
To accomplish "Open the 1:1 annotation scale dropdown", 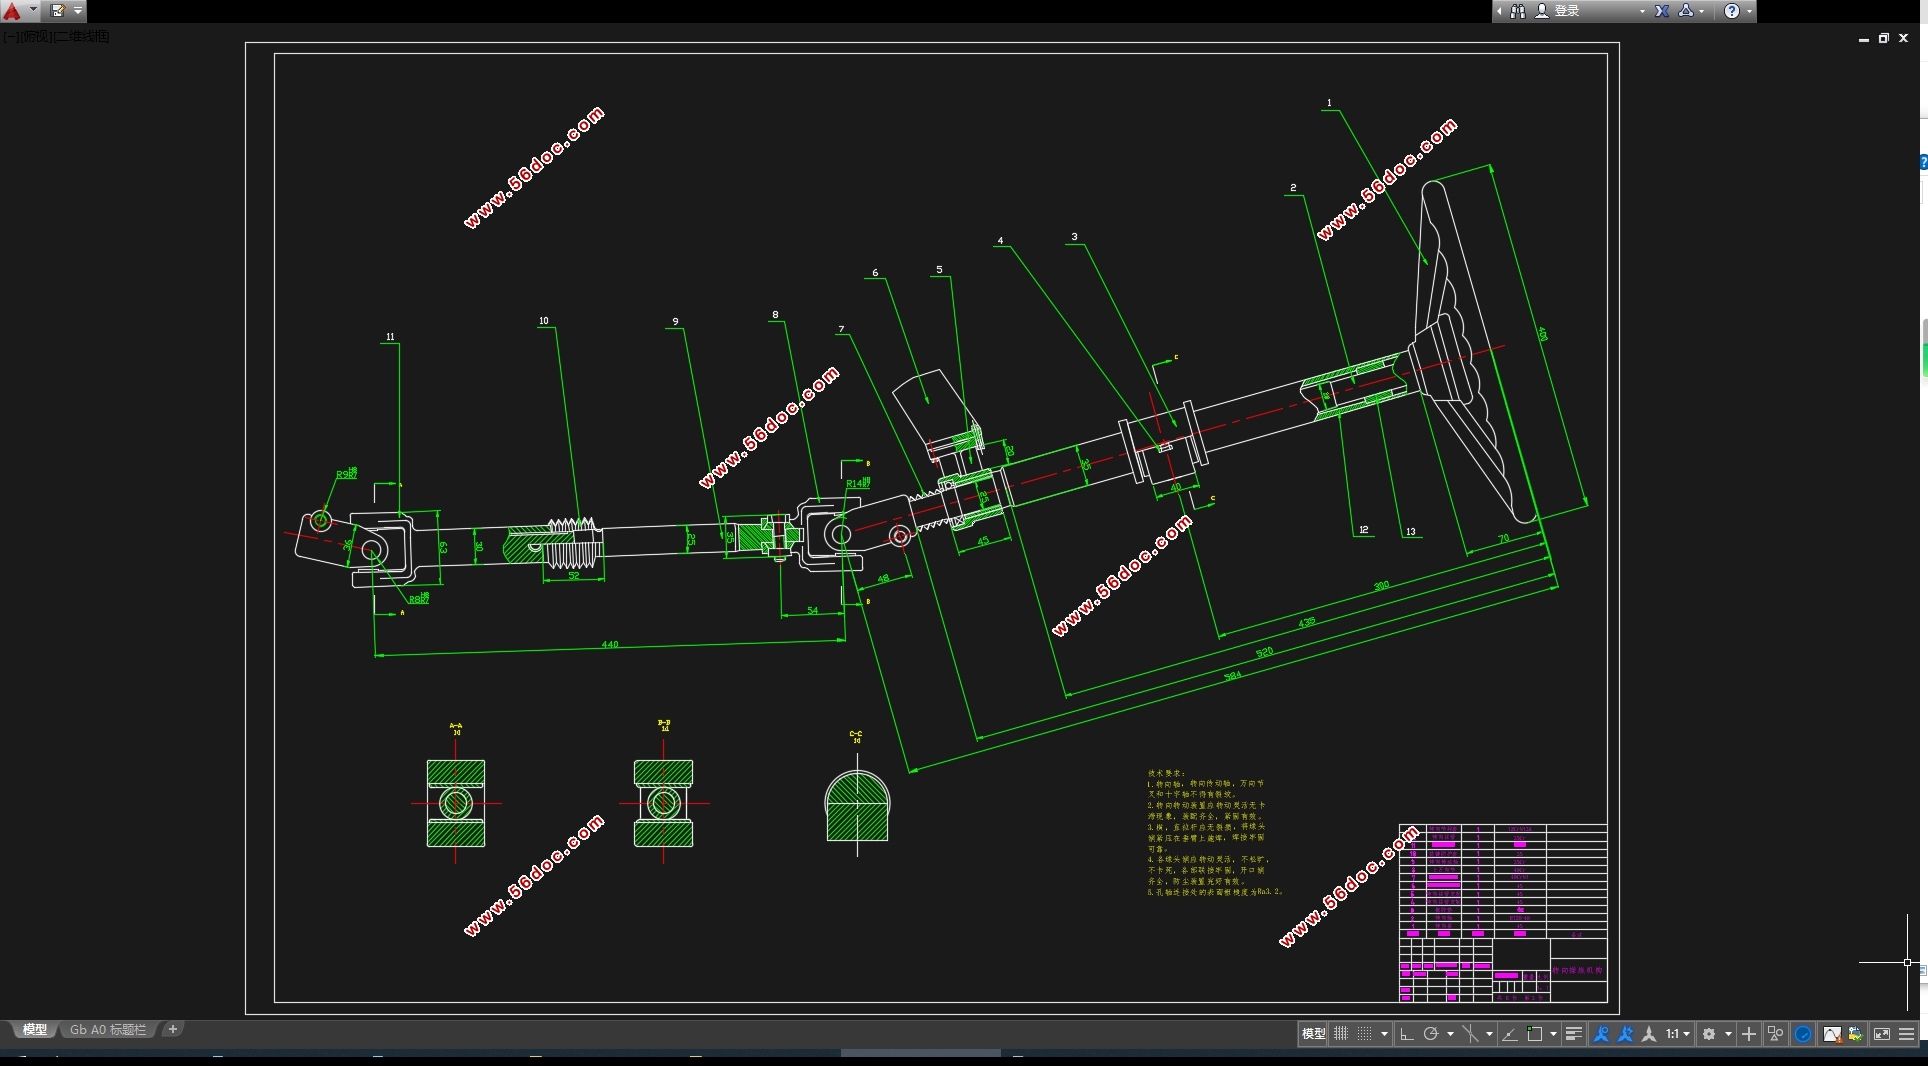I will [1678, 1034].
